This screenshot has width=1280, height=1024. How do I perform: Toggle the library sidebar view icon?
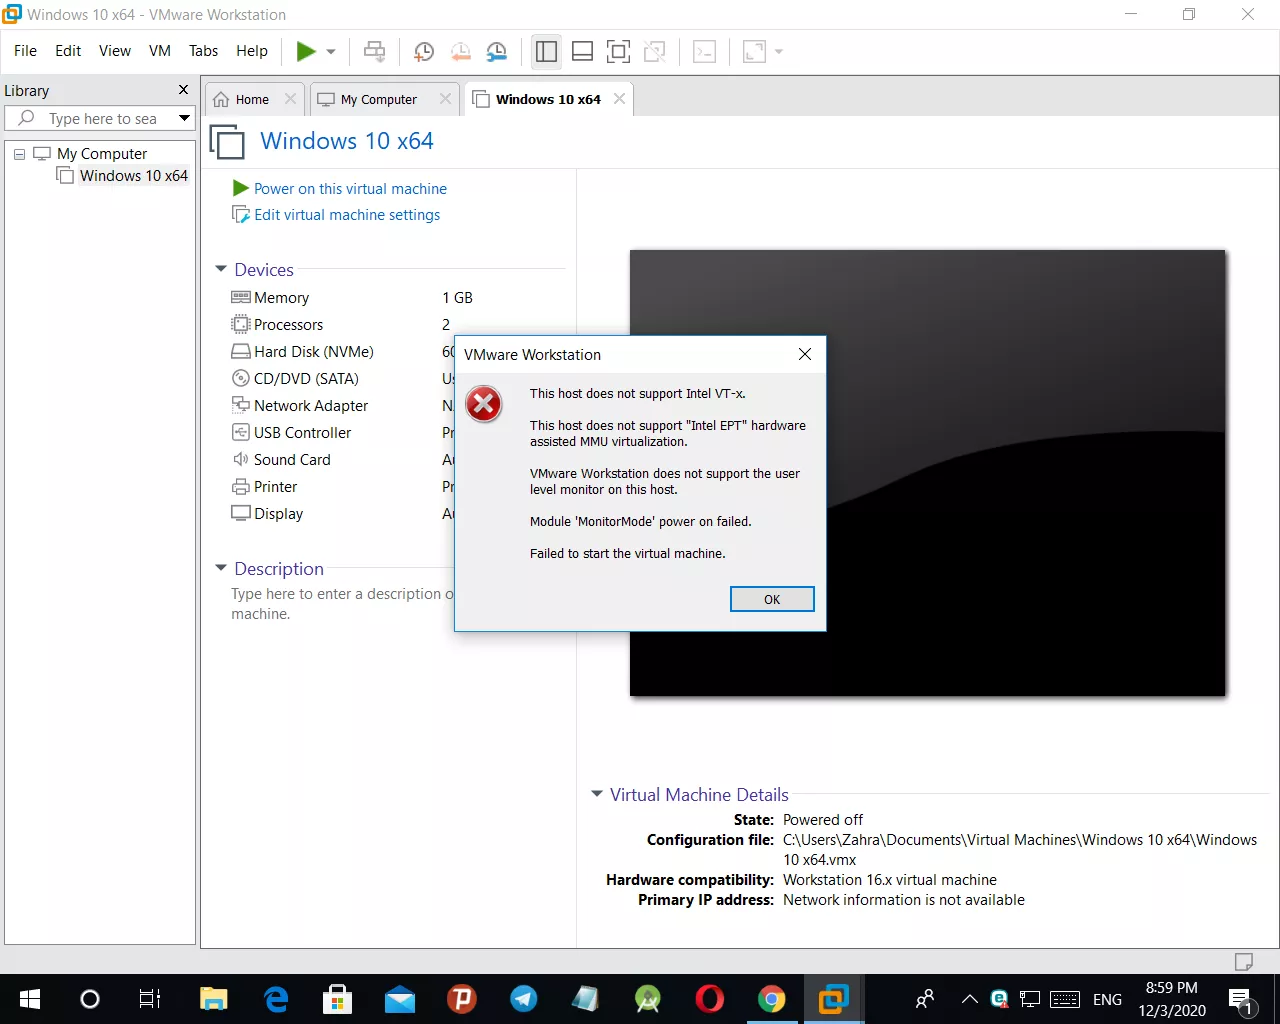[x=546, y=51]
